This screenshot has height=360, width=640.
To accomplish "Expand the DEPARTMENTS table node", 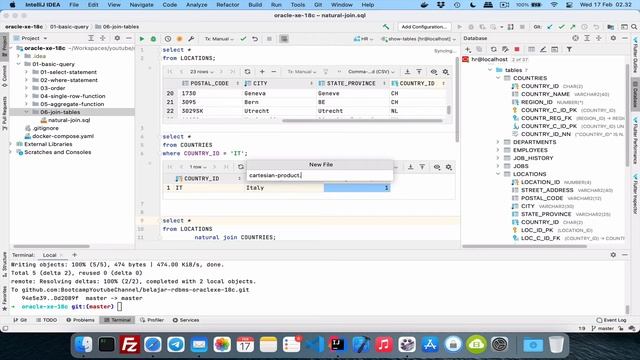I will click(x=498, y=142).
